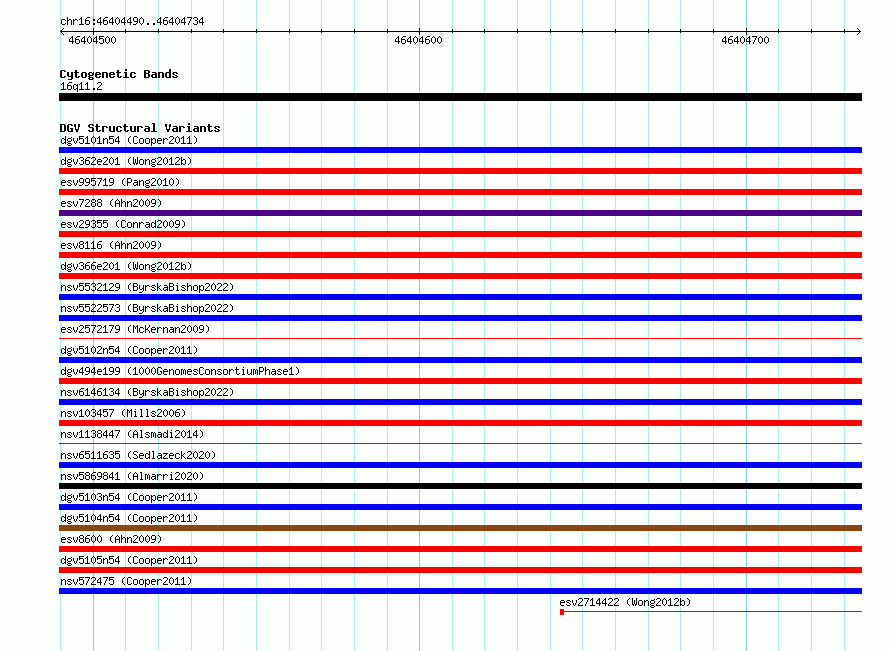
Task: Click the blue bar under dgv5102n54
Action: 460,360
